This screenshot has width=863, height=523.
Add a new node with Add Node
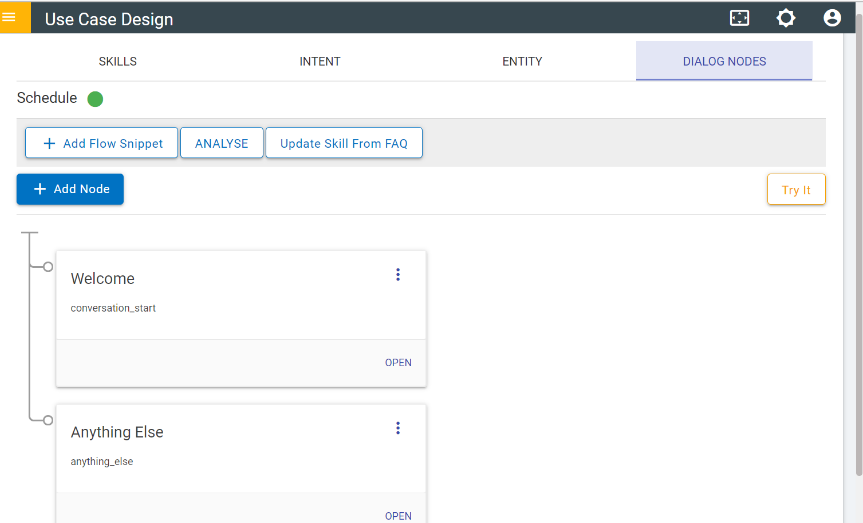click(70, 189)
